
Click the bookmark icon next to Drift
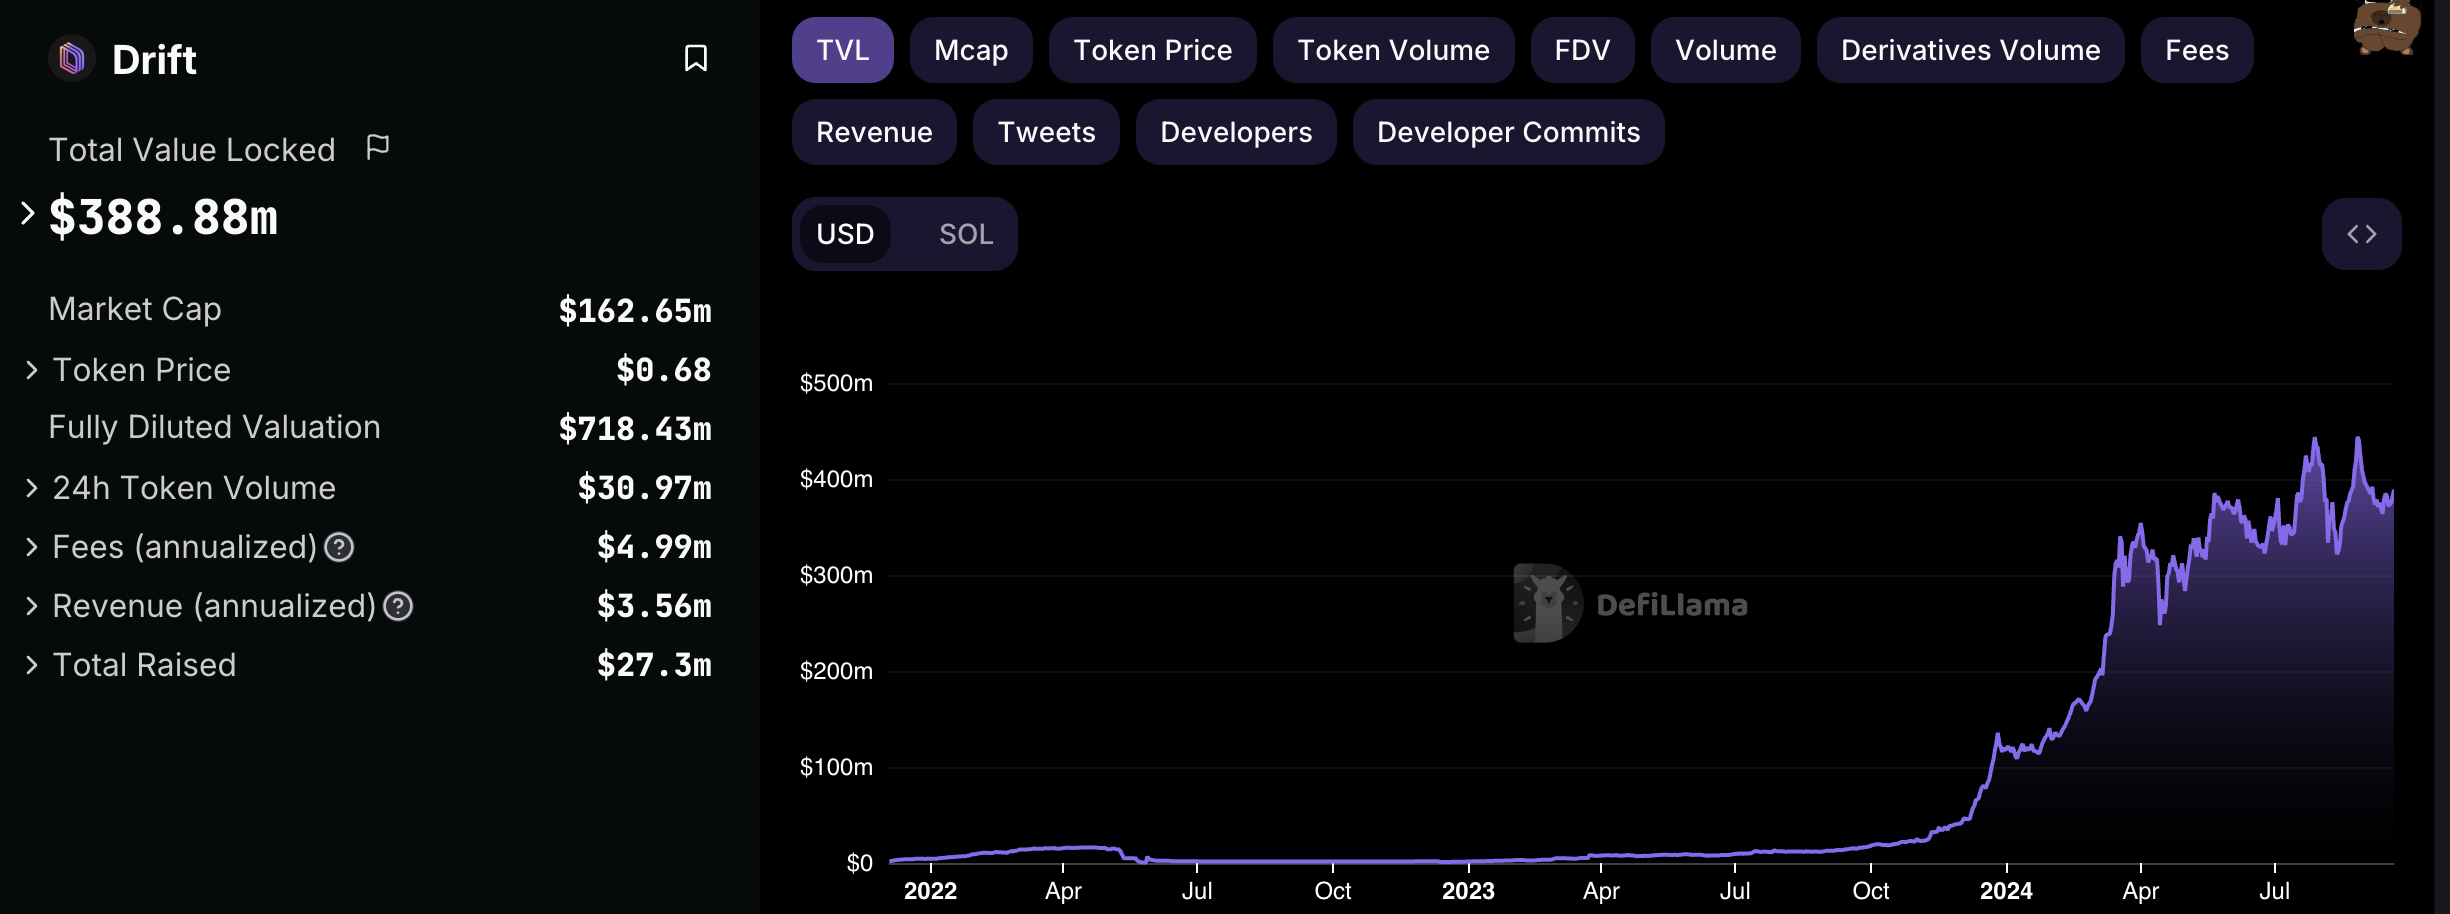coord(696,58)
